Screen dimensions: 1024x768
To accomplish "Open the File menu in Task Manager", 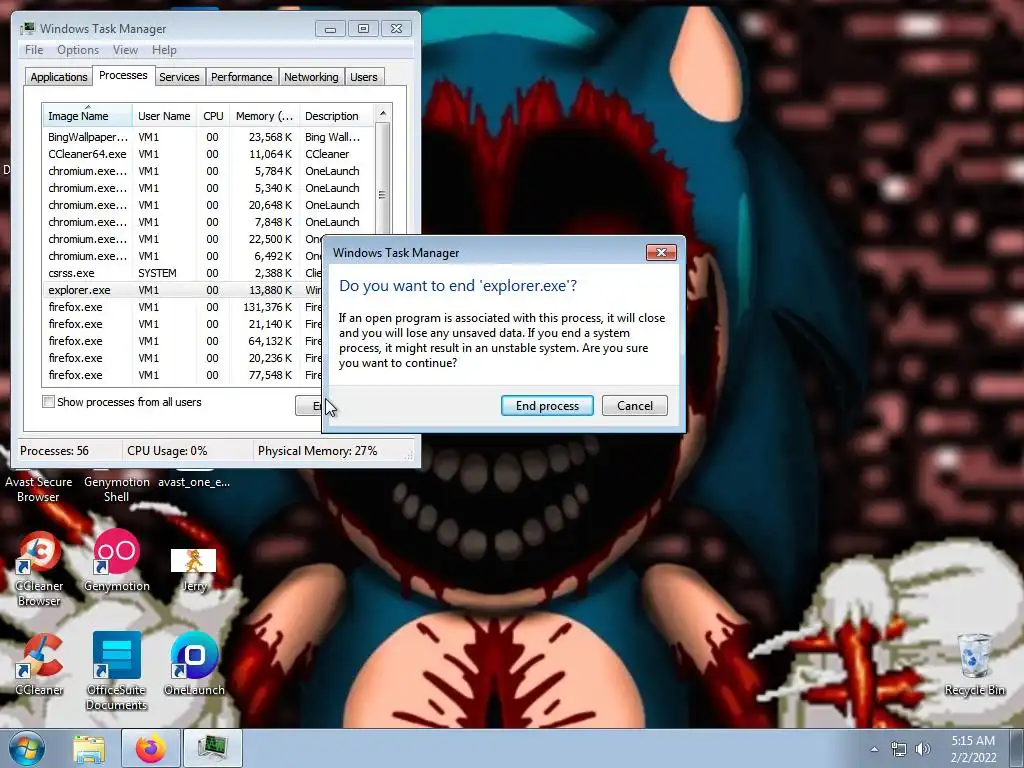I will coord(34,50).
